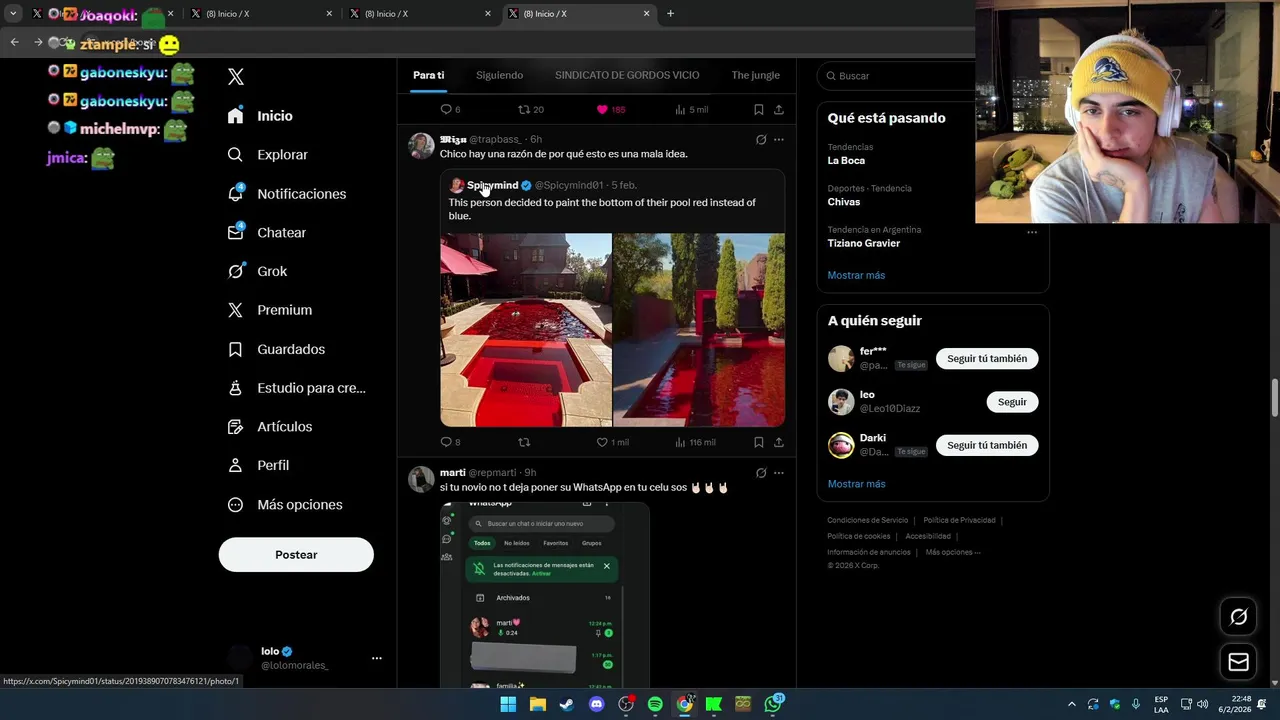This screenshot has height=720, width=1280.
Task: Click the Grok explain icon on Mizu's tweet
Action: 761,140
